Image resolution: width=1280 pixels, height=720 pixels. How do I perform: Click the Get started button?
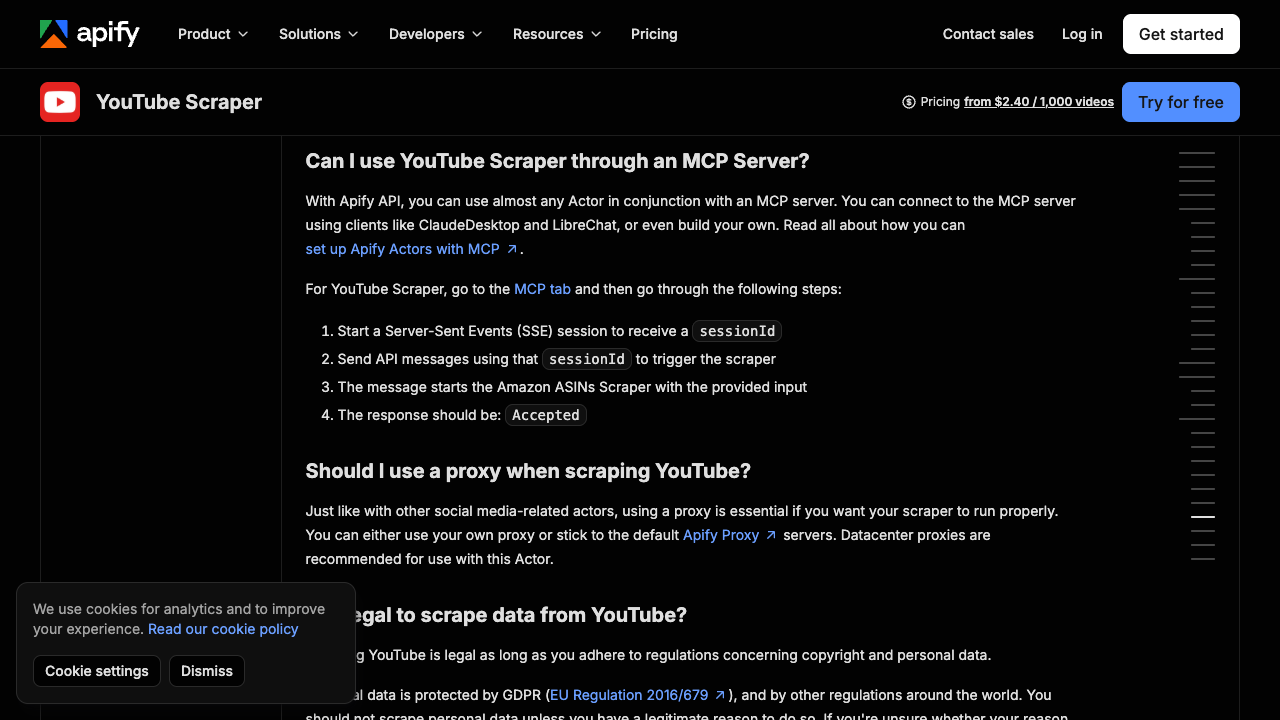click(1181, 34)
